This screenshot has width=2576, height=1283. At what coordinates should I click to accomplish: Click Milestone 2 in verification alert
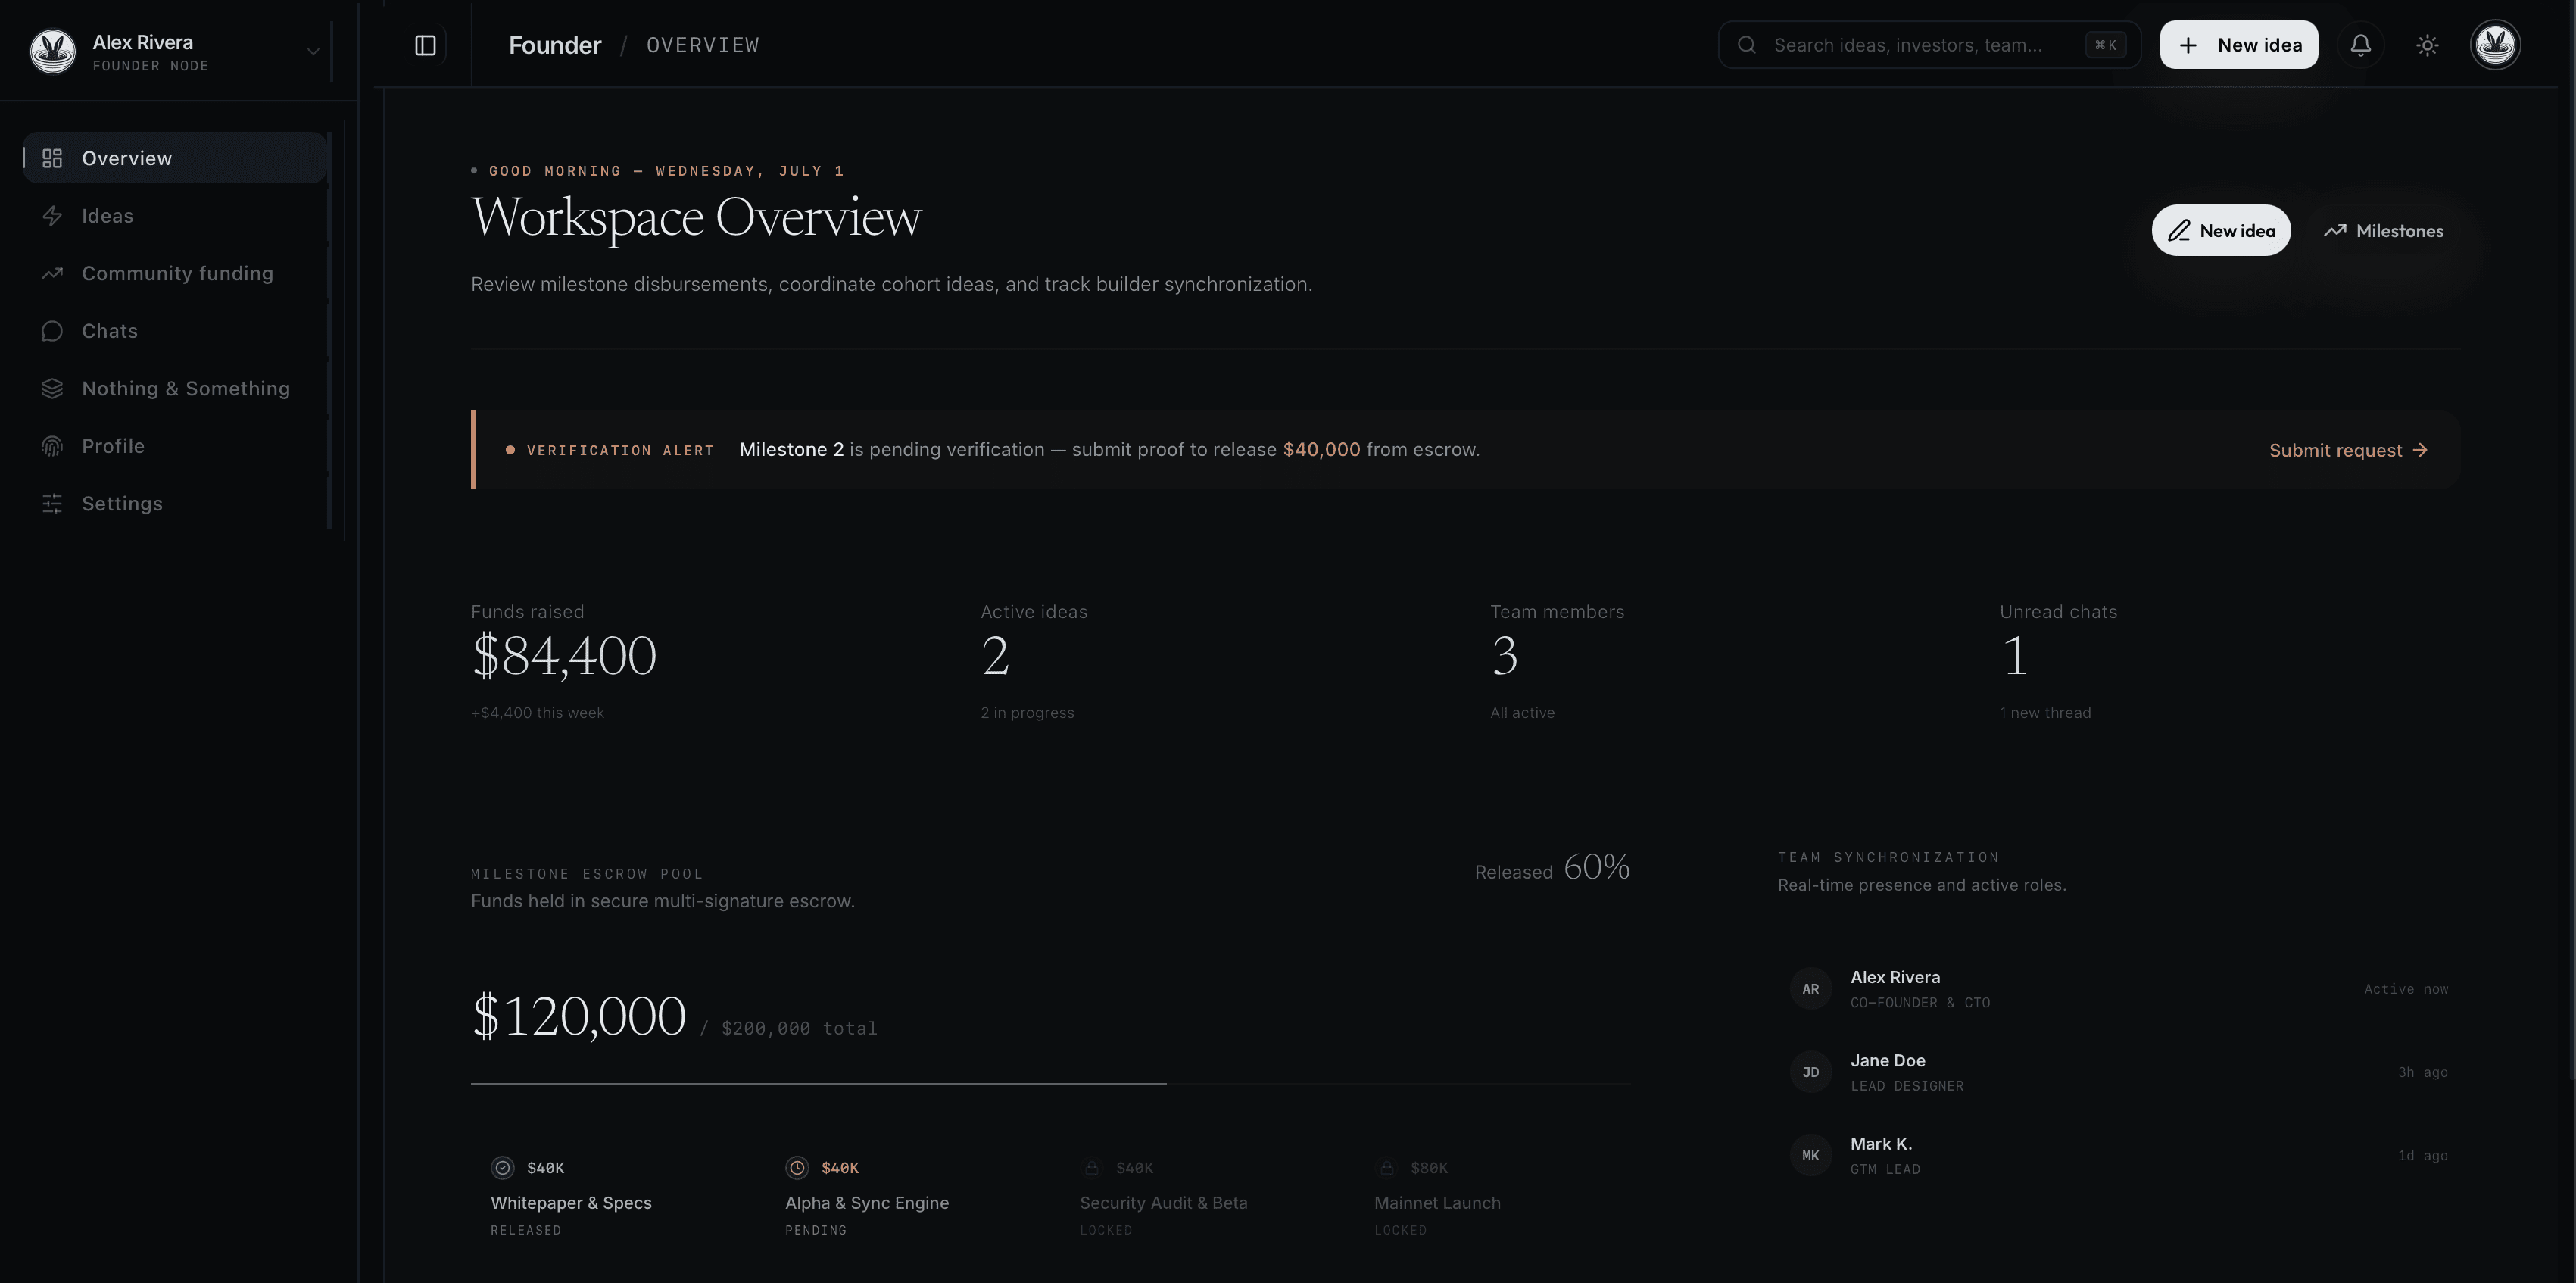coord(791,450)
